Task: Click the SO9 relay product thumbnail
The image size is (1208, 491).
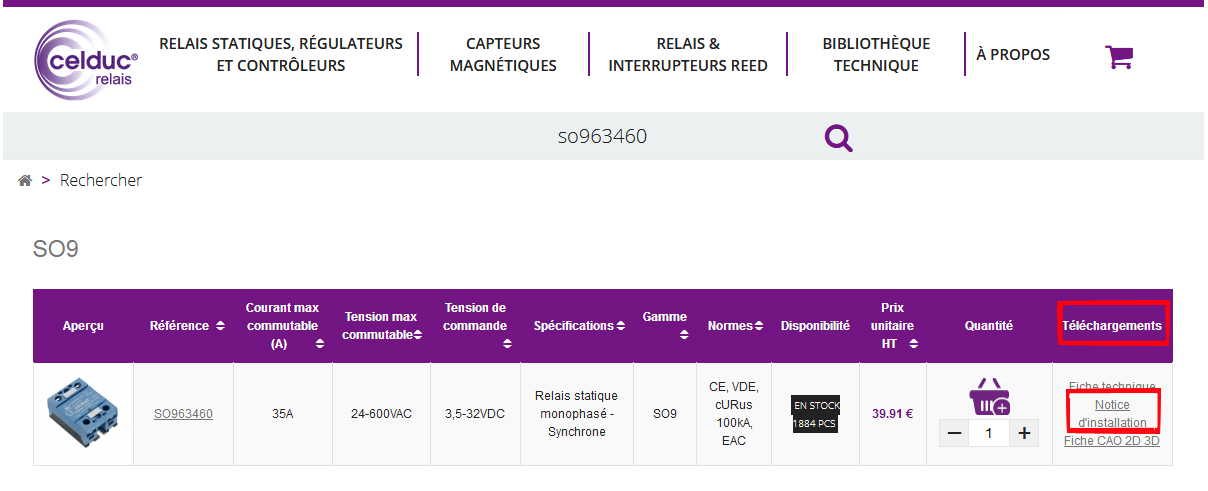Action: click(x=83, y=413)
